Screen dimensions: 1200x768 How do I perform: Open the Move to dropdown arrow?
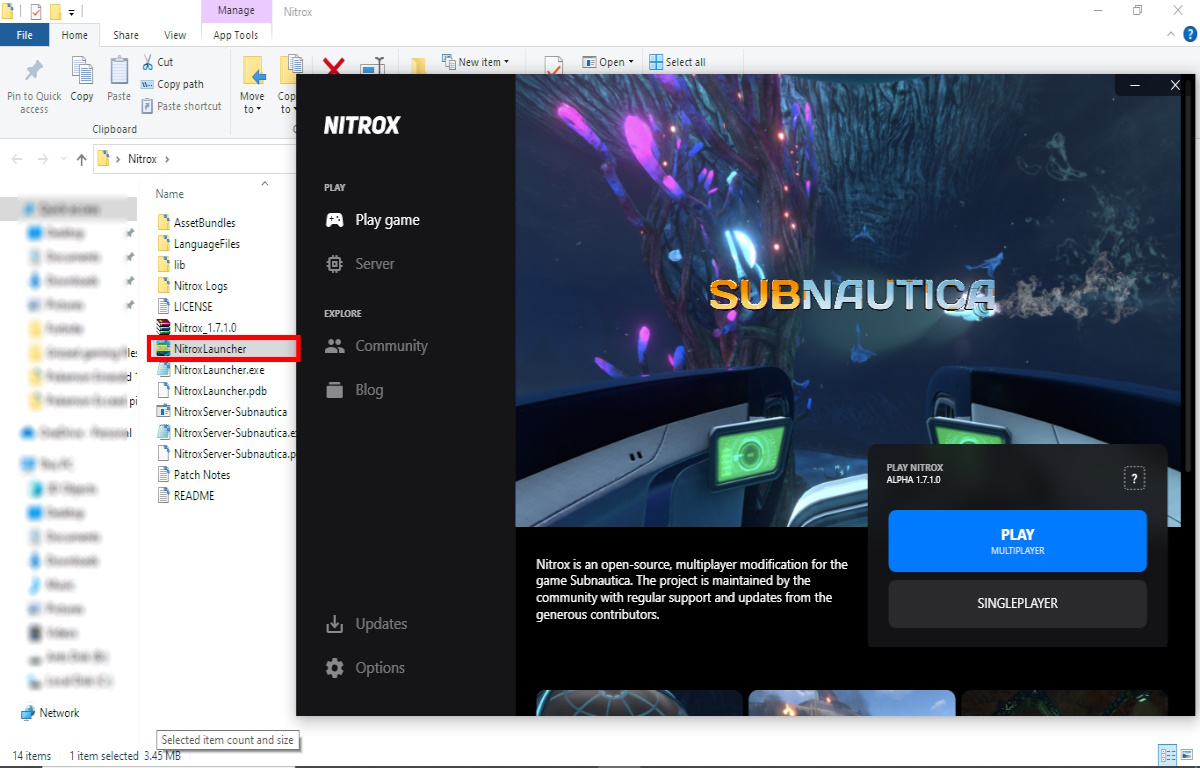pos(252,109)
